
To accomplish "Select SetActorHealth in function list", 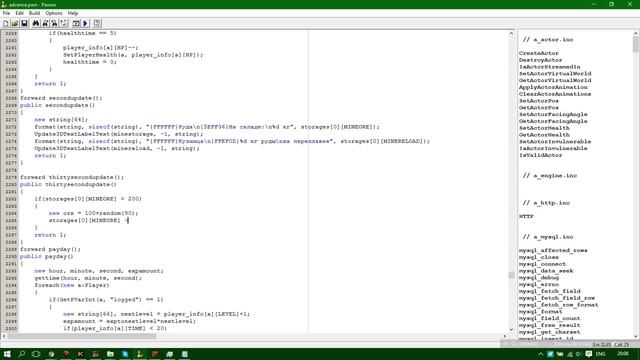I will click(544, 128).
